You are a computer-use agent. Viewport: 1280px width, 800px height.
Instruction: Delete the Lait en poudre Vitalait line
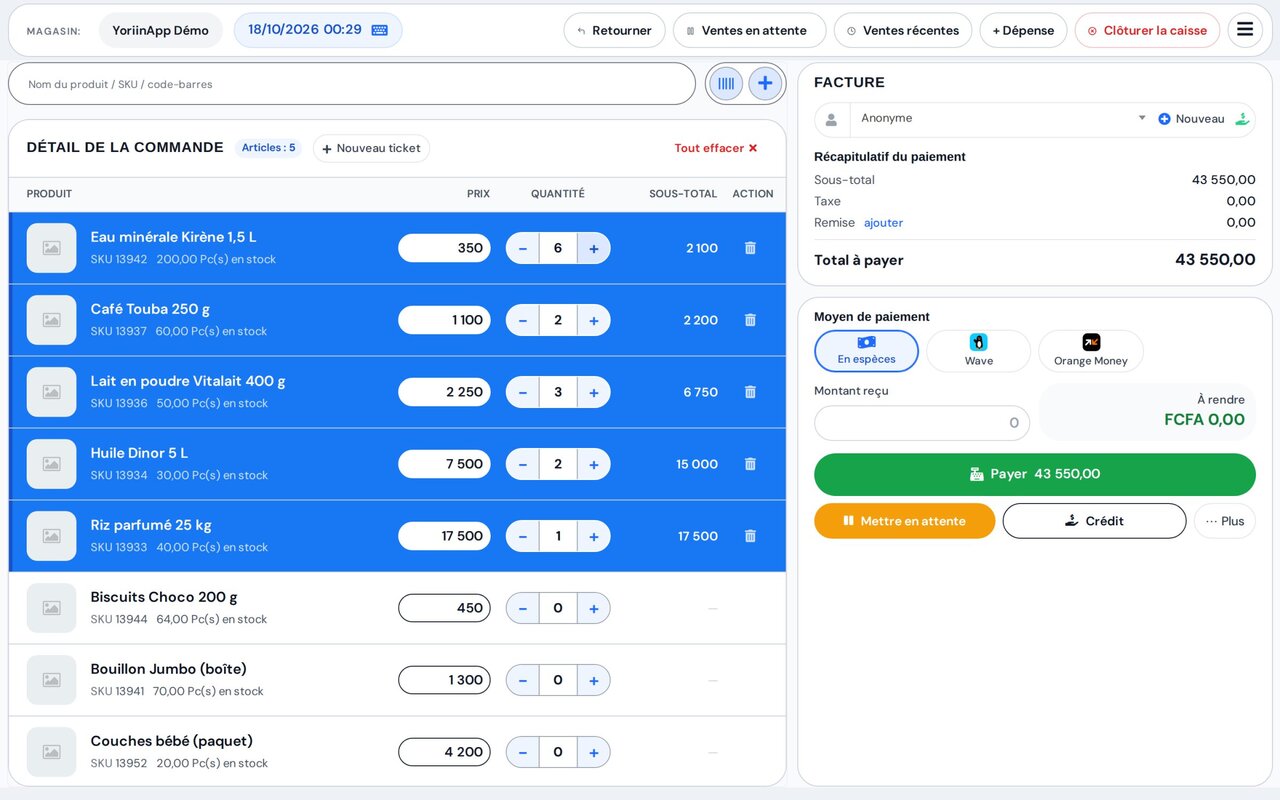pos(750,392)
